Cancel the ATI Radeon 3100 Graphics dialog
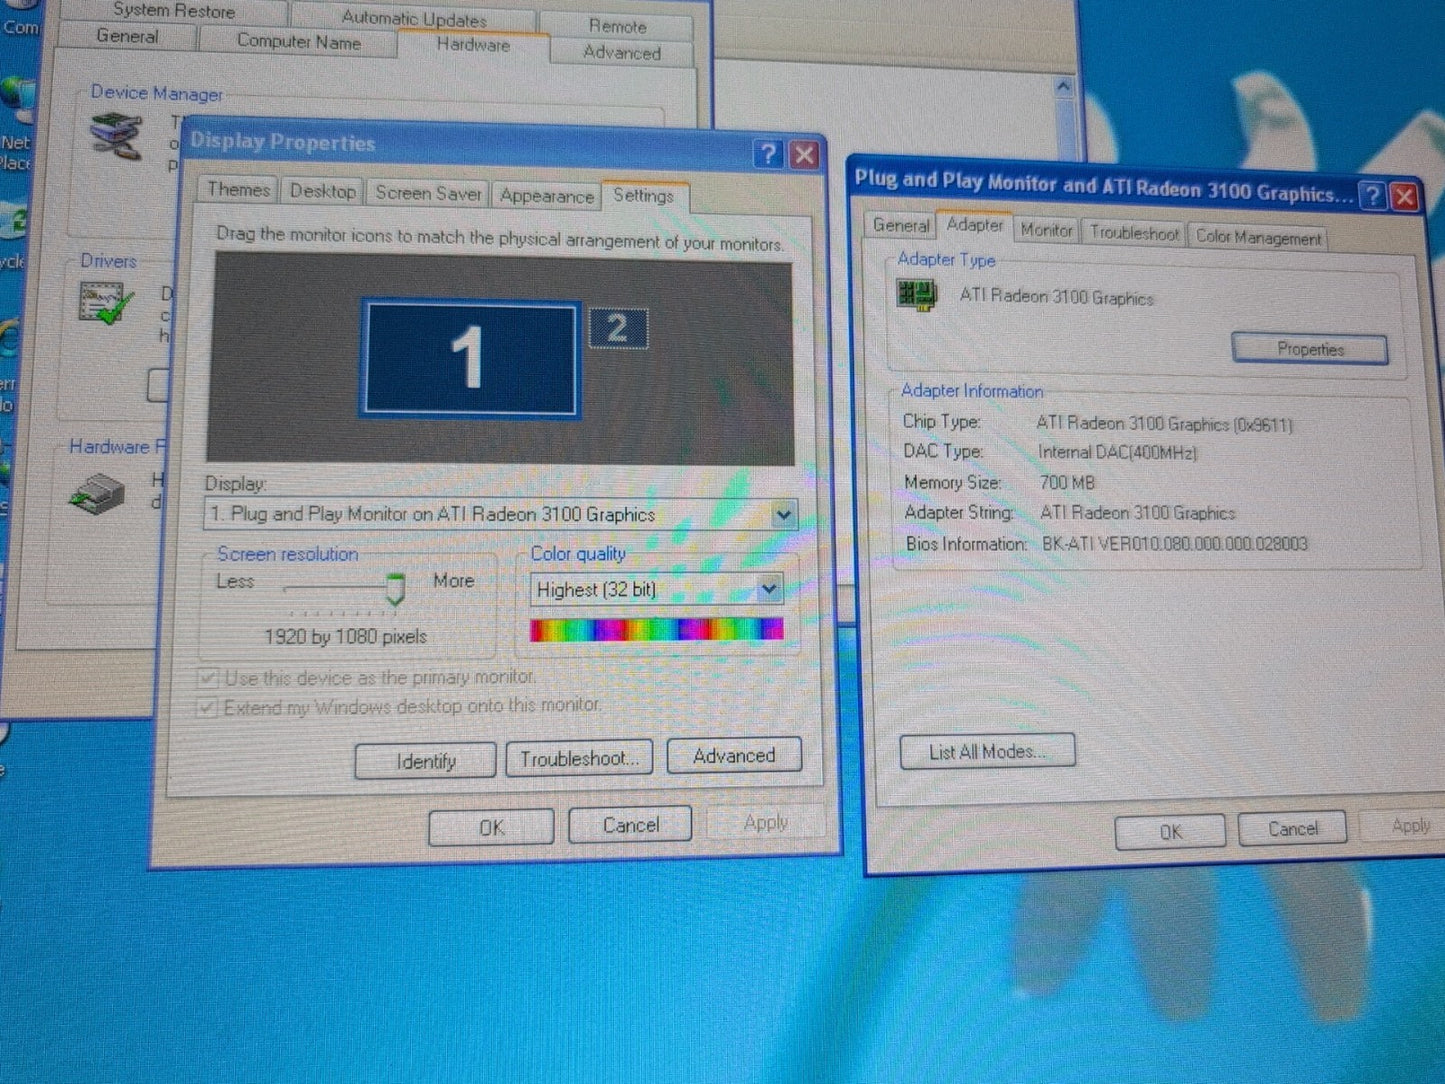This screenshot has width=1445, height=1084. pyautogui.click(x=1292, y=828)
